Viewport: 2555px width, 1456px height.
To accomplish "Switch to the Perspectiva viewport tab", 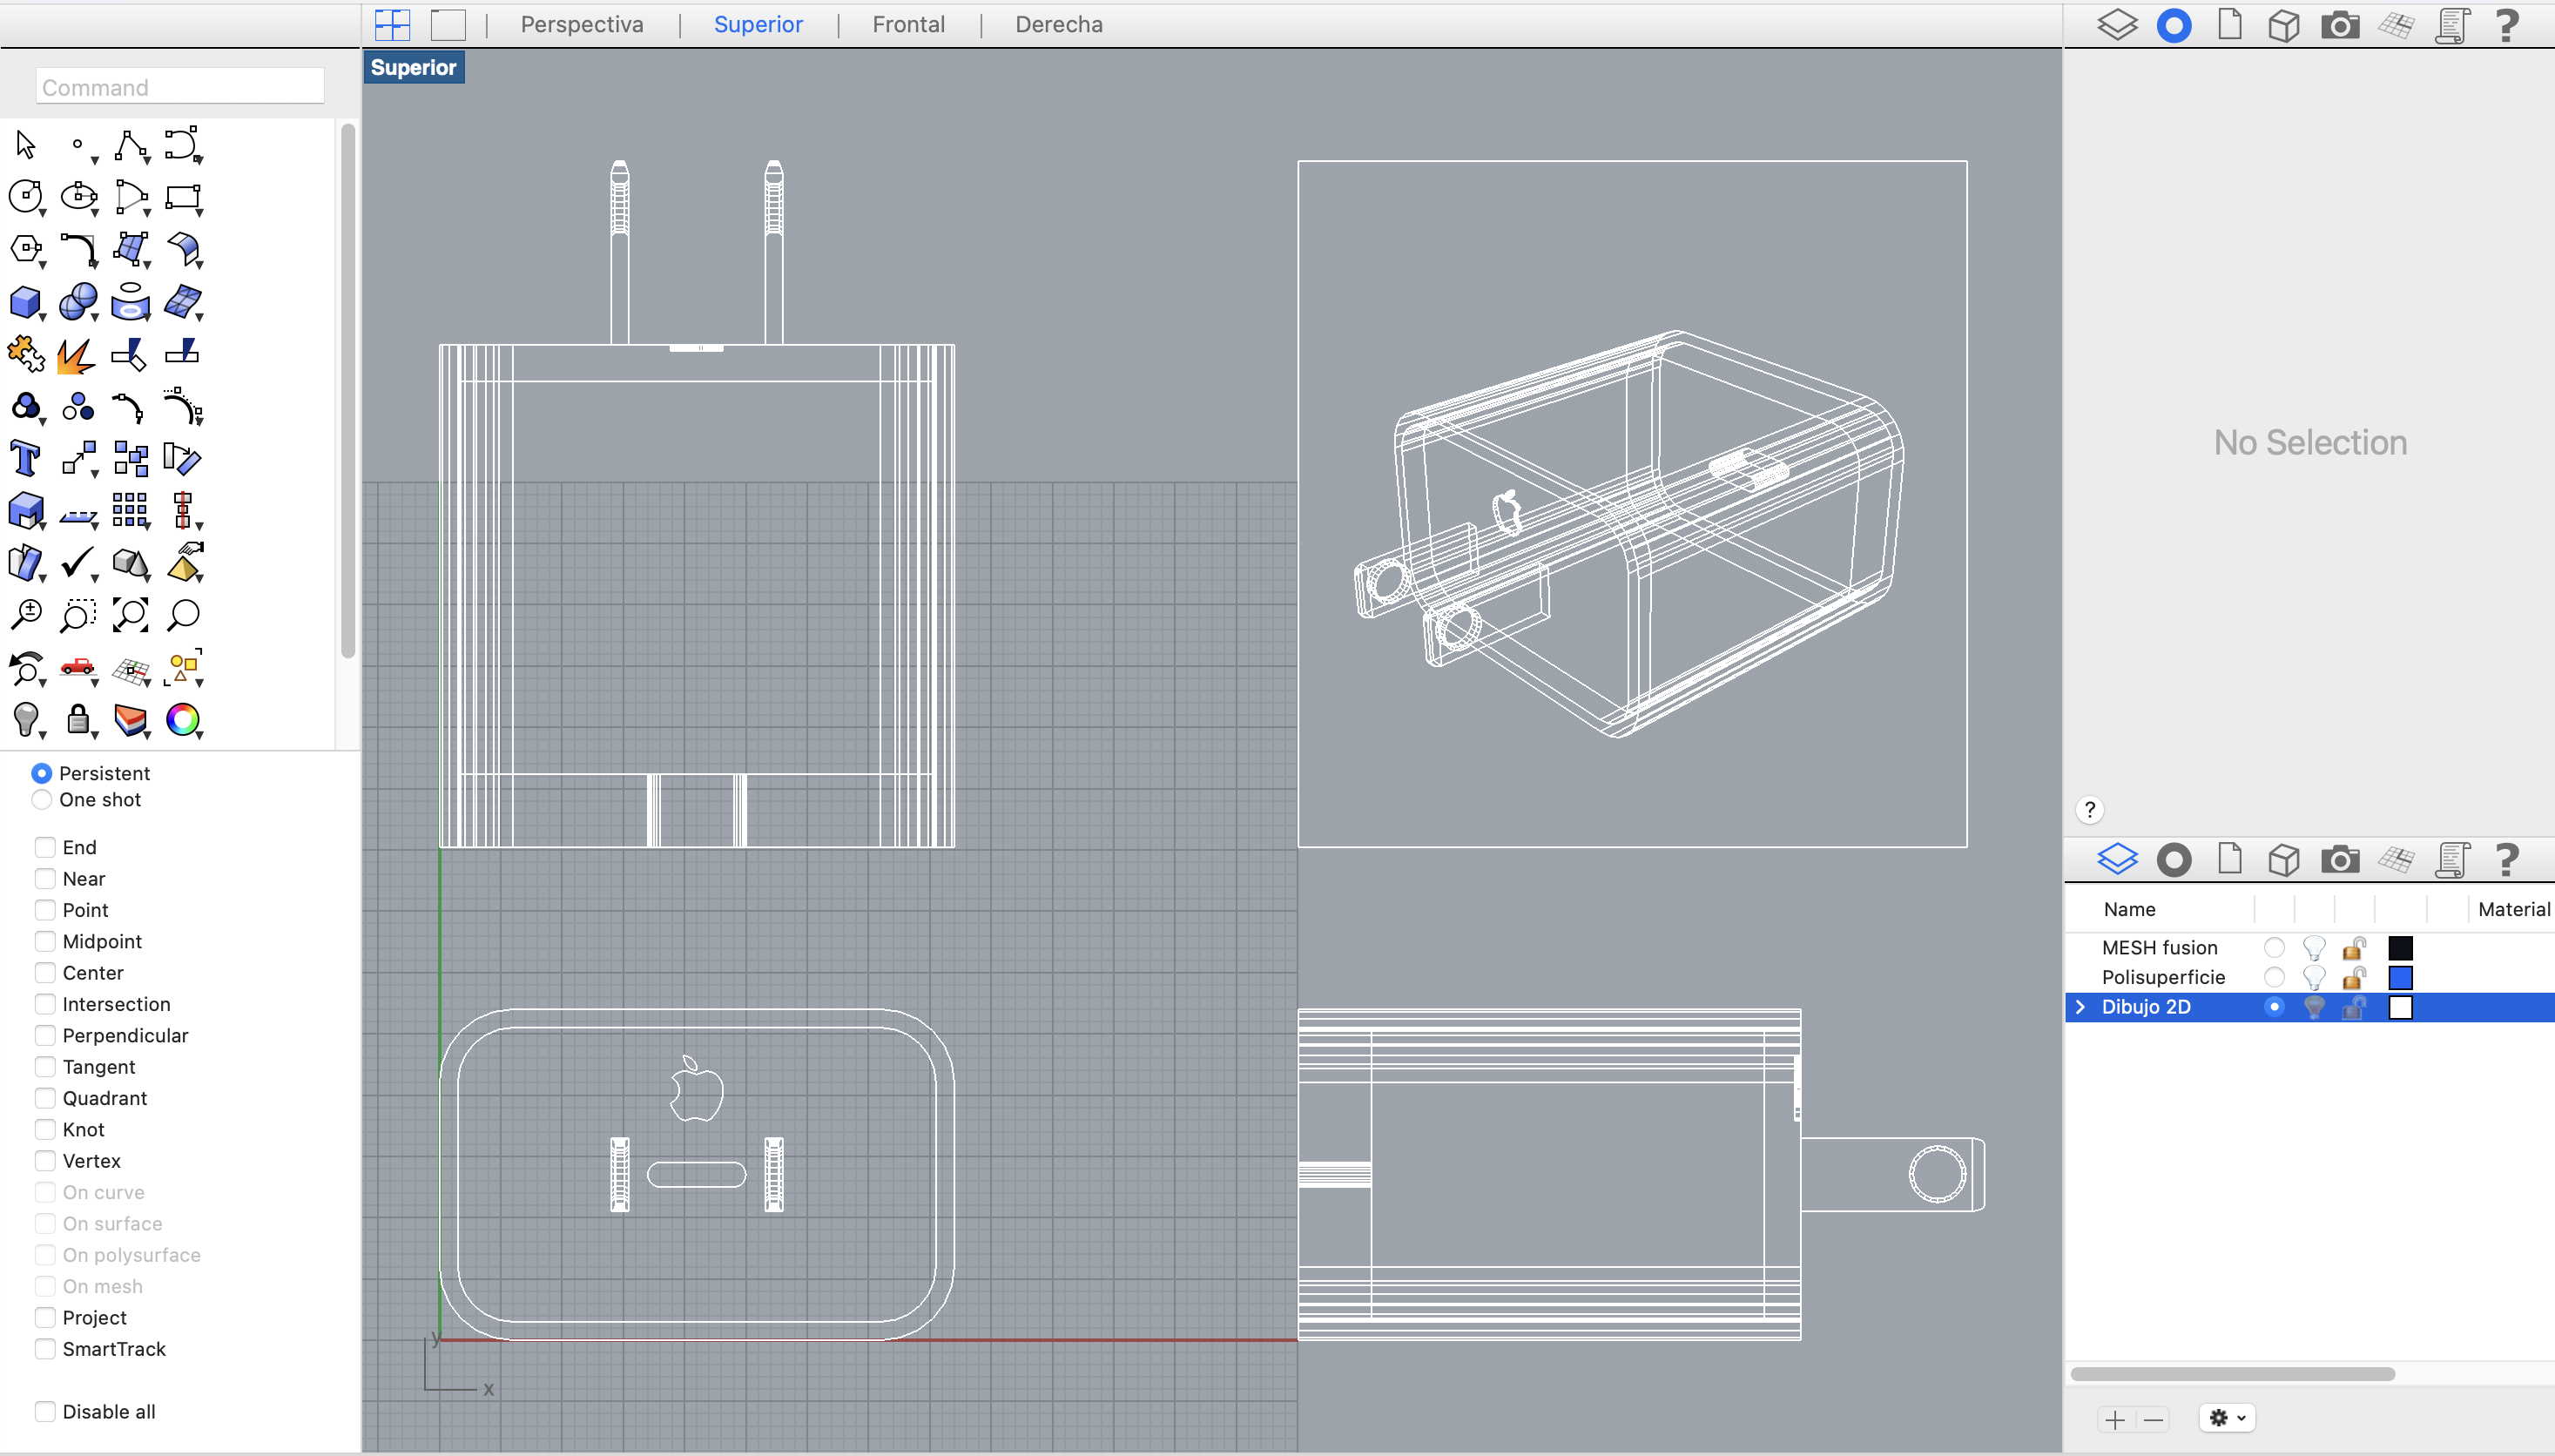I will [581, 24].
